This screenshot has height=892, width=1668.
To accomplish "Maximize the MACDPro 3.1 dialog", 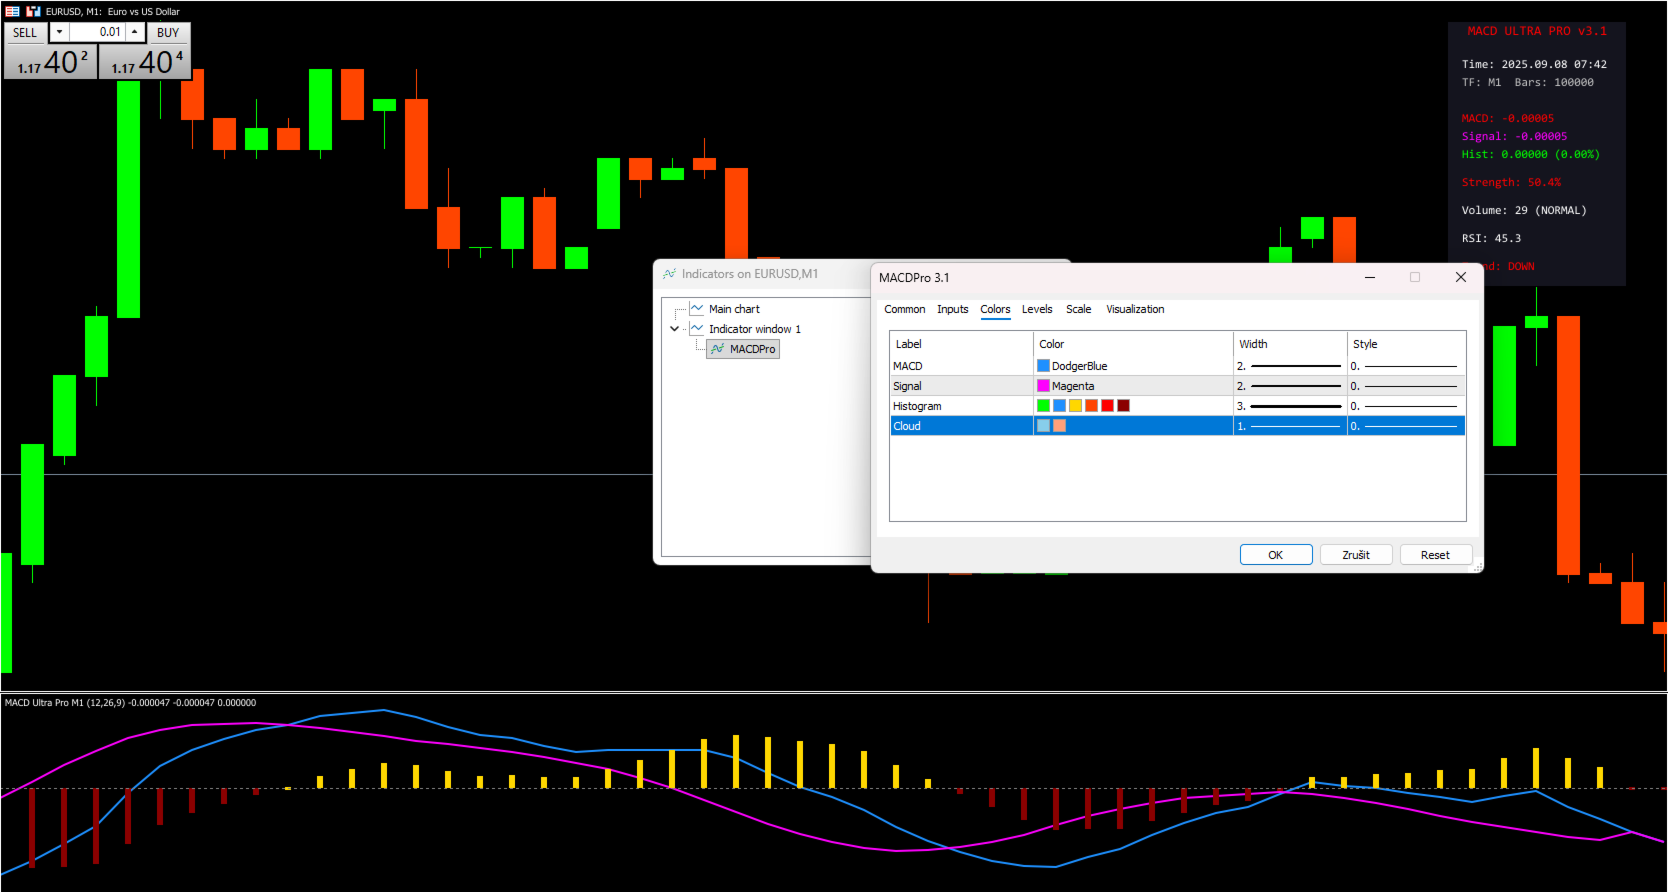I will (x=1415, y=277).
